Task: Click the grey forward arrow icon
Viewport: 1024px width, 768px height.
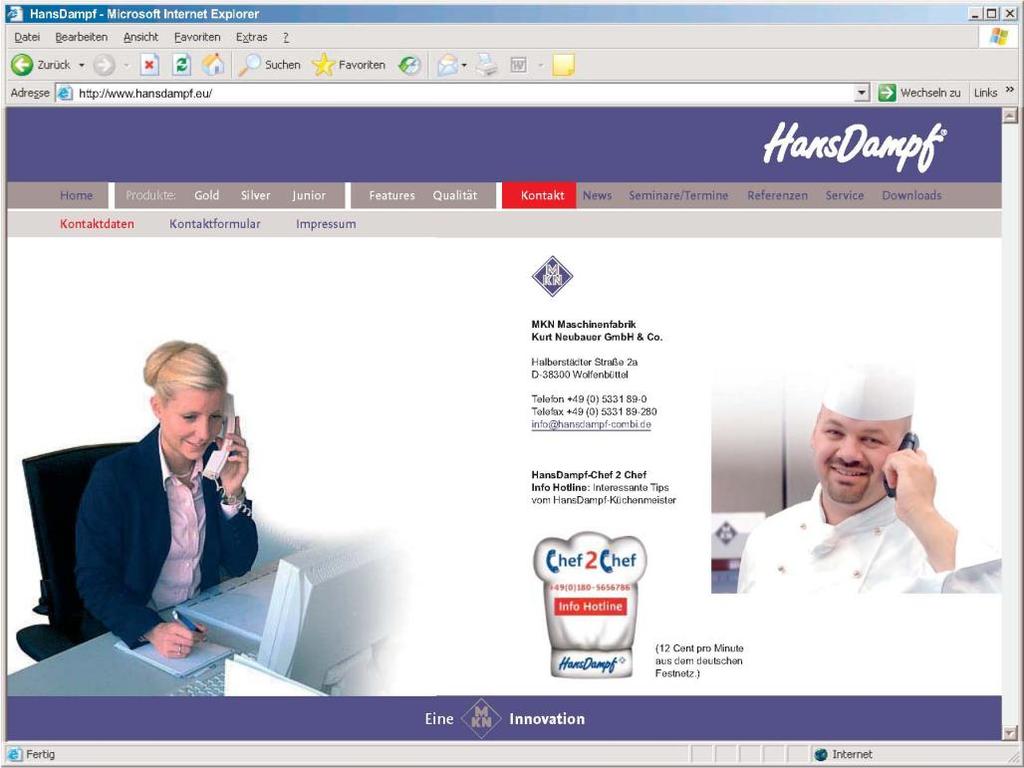Action: (104, 65)
